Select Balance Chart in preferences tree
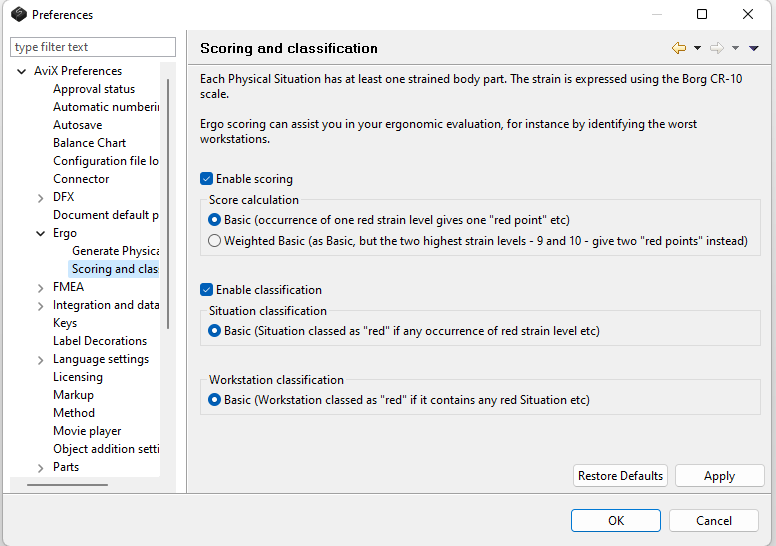Viewport: 776px width, 546px height. click(89, 143)
